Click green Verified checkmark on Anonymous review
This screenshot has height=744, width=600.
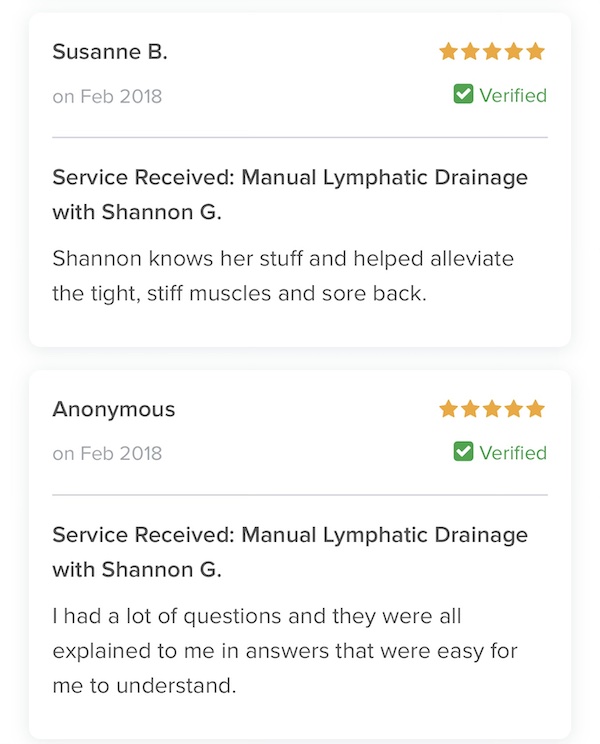click(x=463, y=451)
